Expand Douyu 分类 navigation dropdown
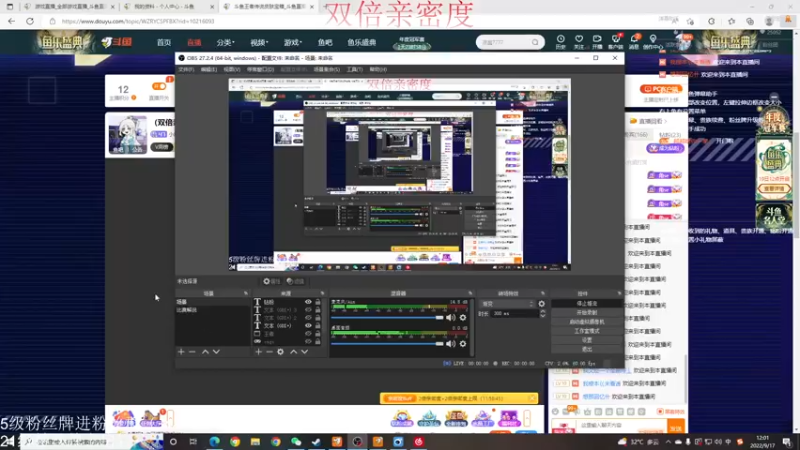 [x=225, y=42]
